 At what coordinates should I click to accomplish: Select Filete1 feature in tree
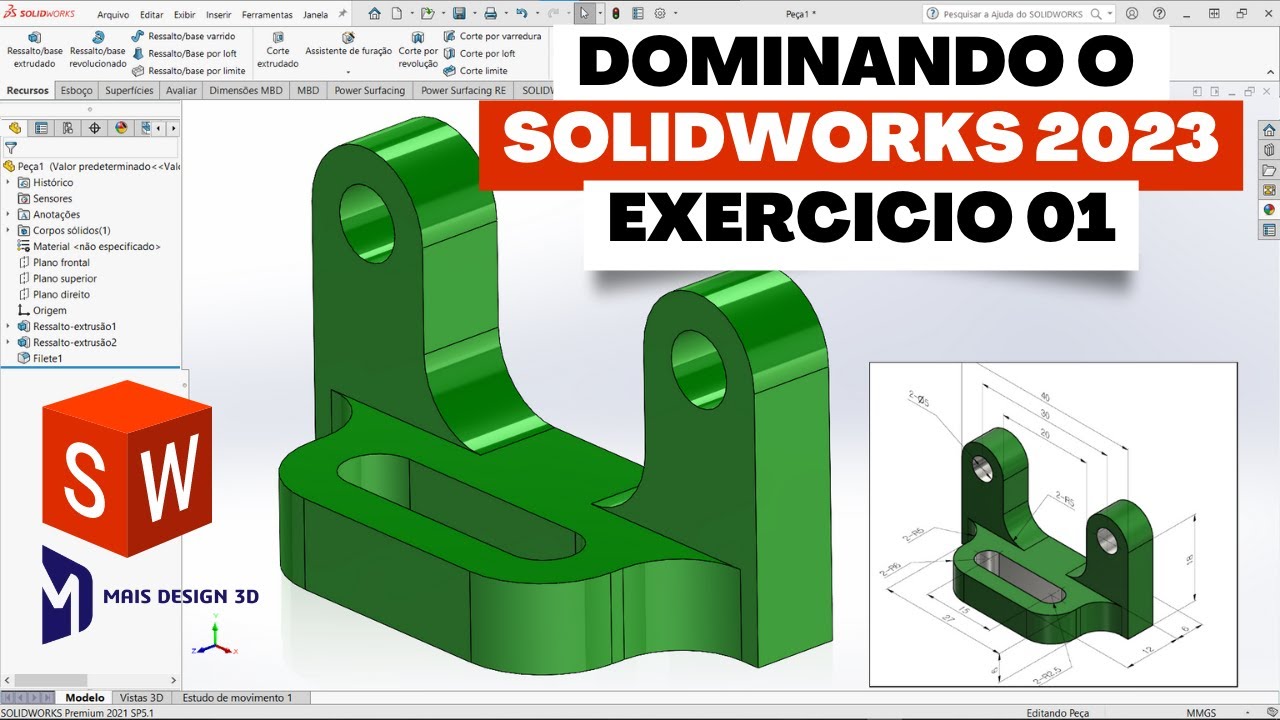tap(40, 359)
